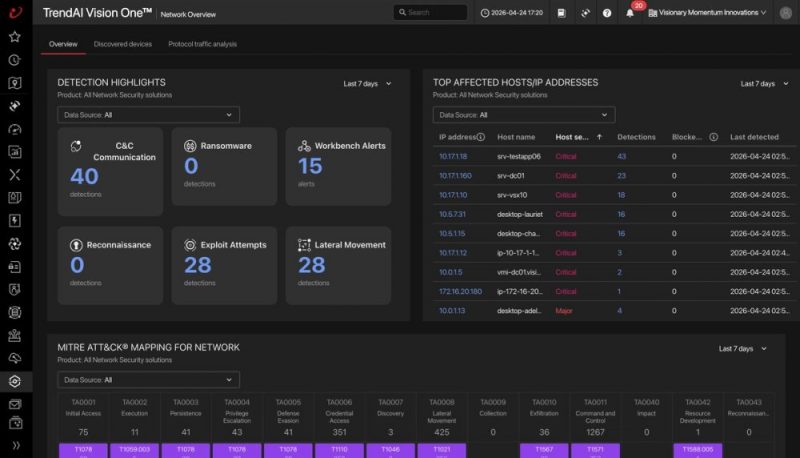Screen dimensions: 800x458
Task: Click the IP address column info icon
Action: [481, 137]
